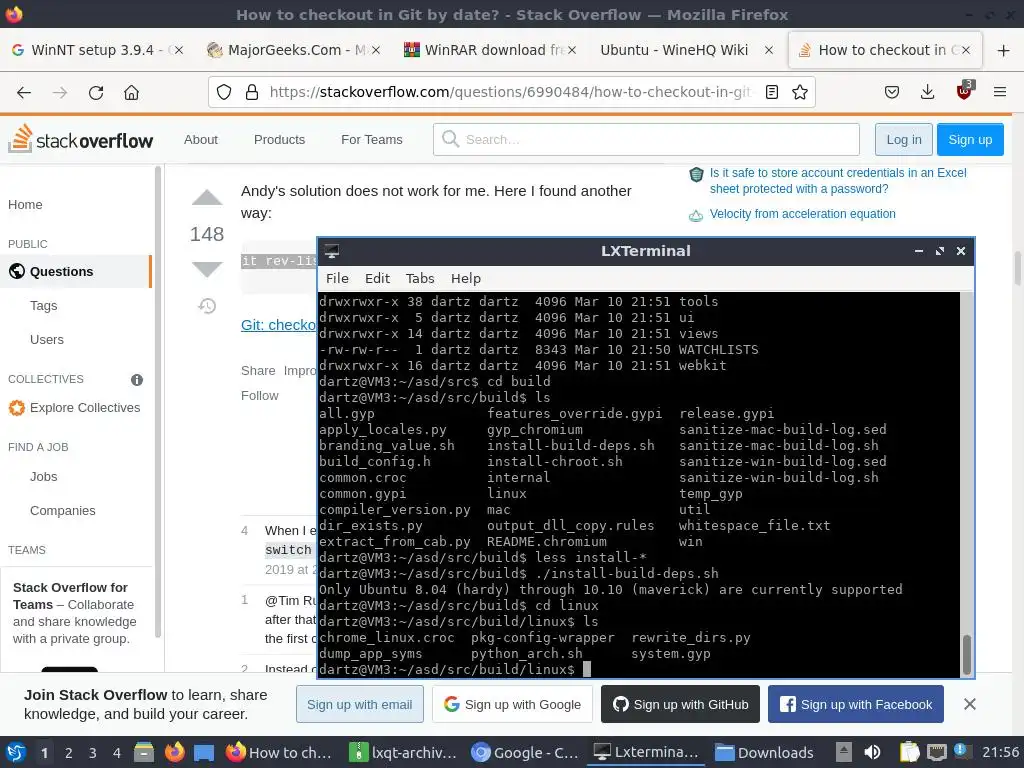This screenshot has height=768, width=1024.
Task: Dismiss the sign-up banner with X
Action: click(970, 704)
